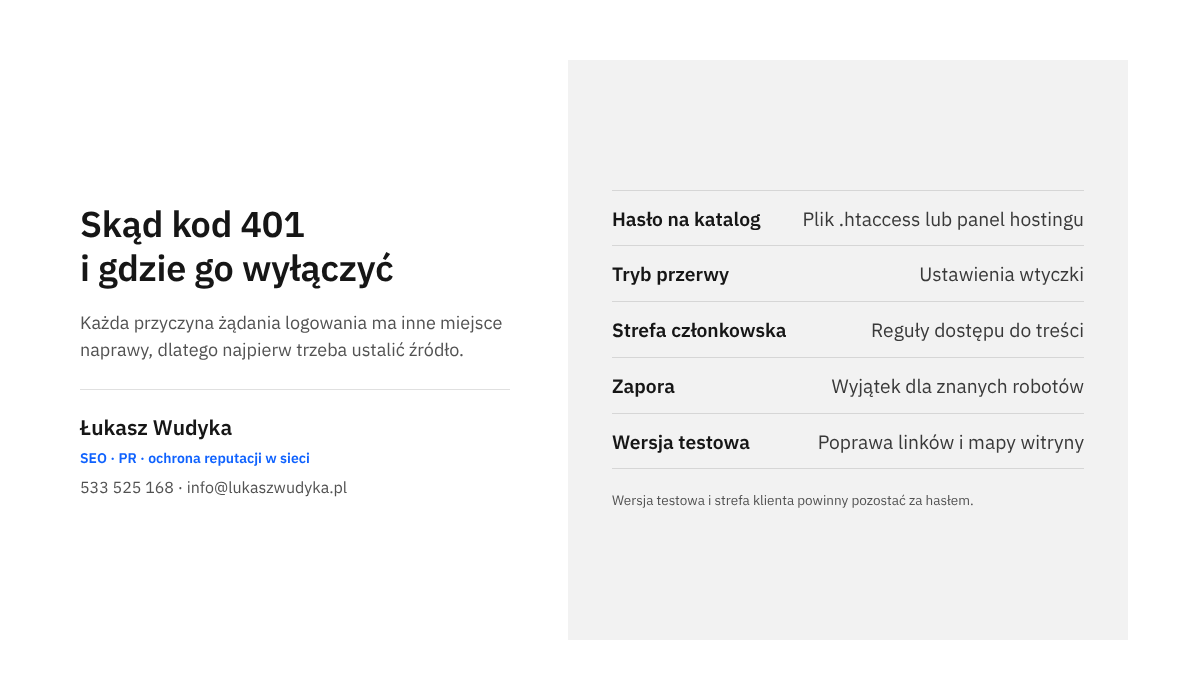Select the paragraph starting 'Każda przyczyna żądania logowania'
Image resolution: width=1200 pixels, height=700 pixels.
291,337
